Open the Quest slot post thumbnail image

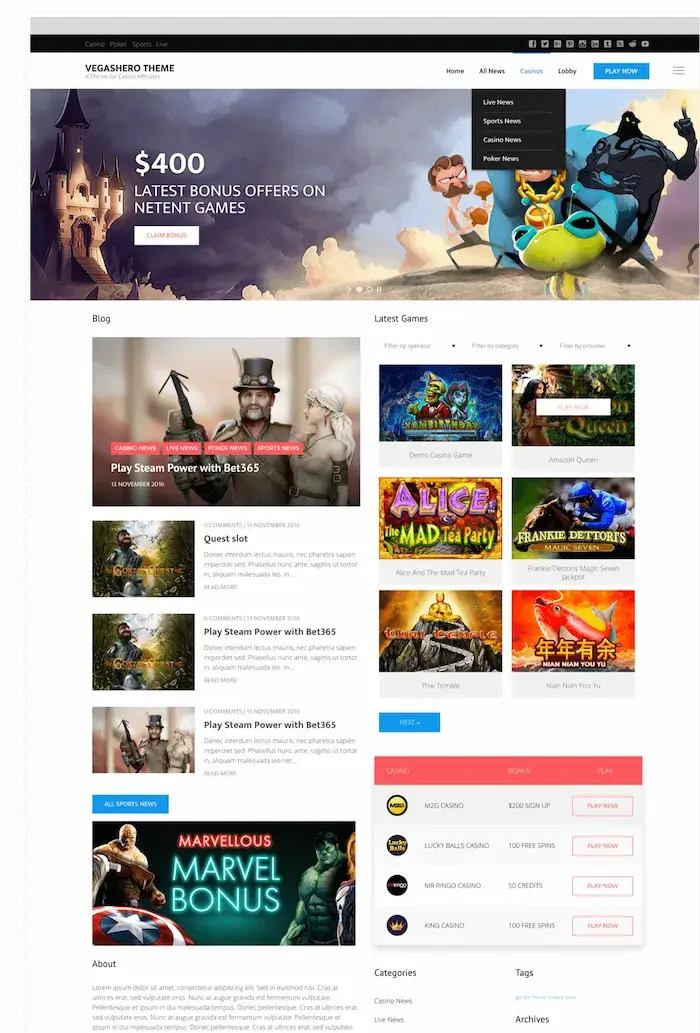(144, 559)
